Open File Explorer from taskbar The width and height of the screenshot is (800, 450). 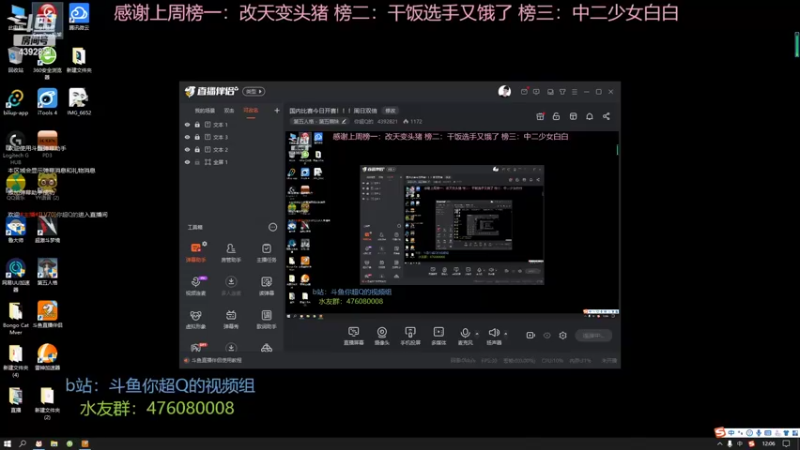click(x=54, y=444)
